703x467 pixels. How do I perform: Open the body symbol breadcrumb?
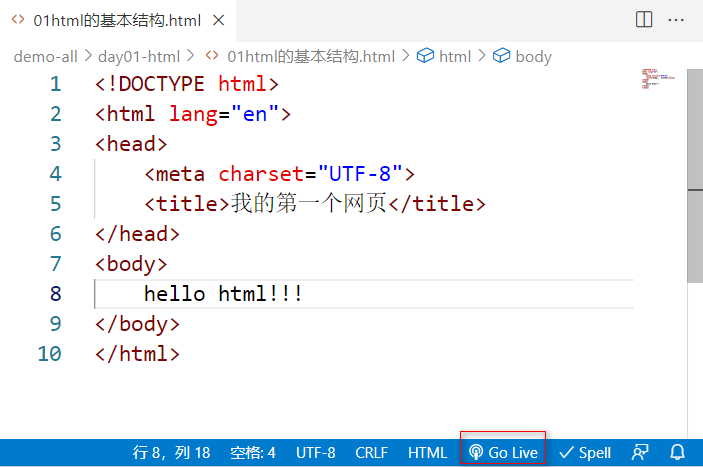coord(532,56)
